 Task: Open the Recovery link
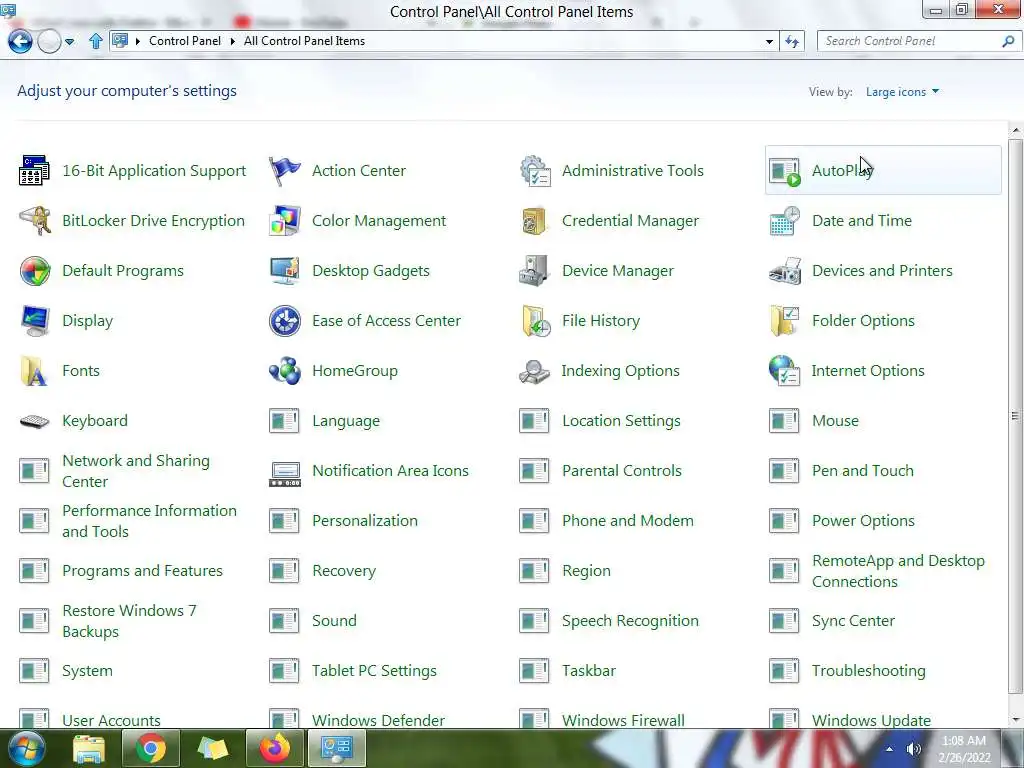(344, 571)
